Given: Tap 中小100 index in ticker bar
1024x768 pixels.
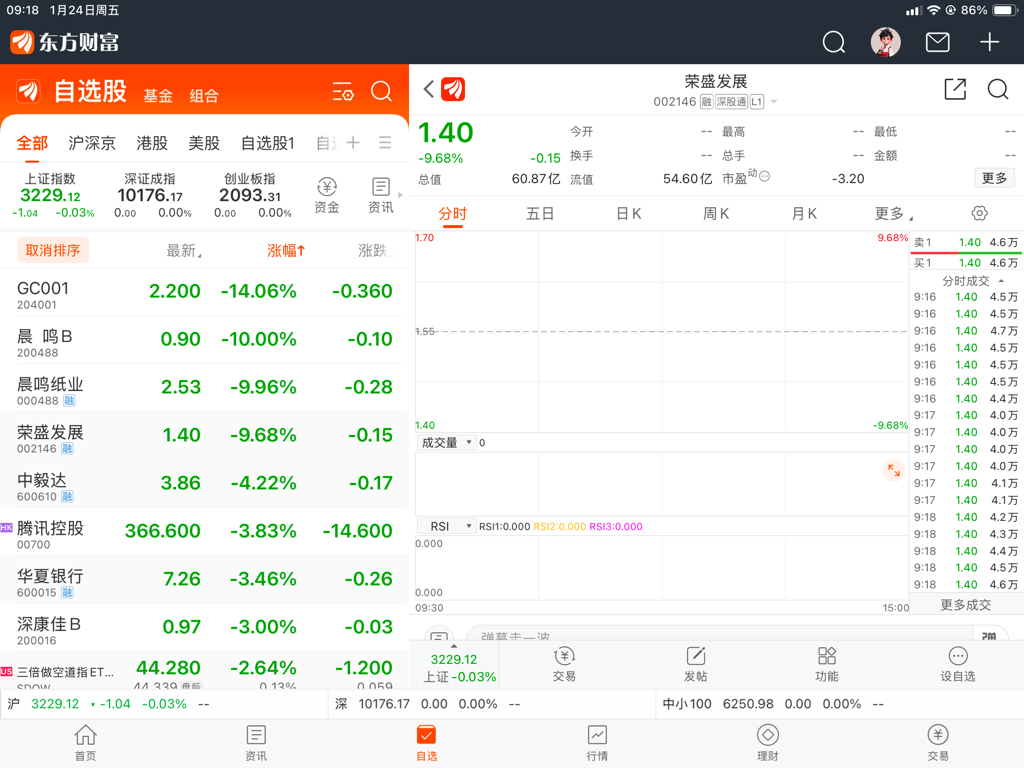Looking at the screenshot, I should click(773, 704).
